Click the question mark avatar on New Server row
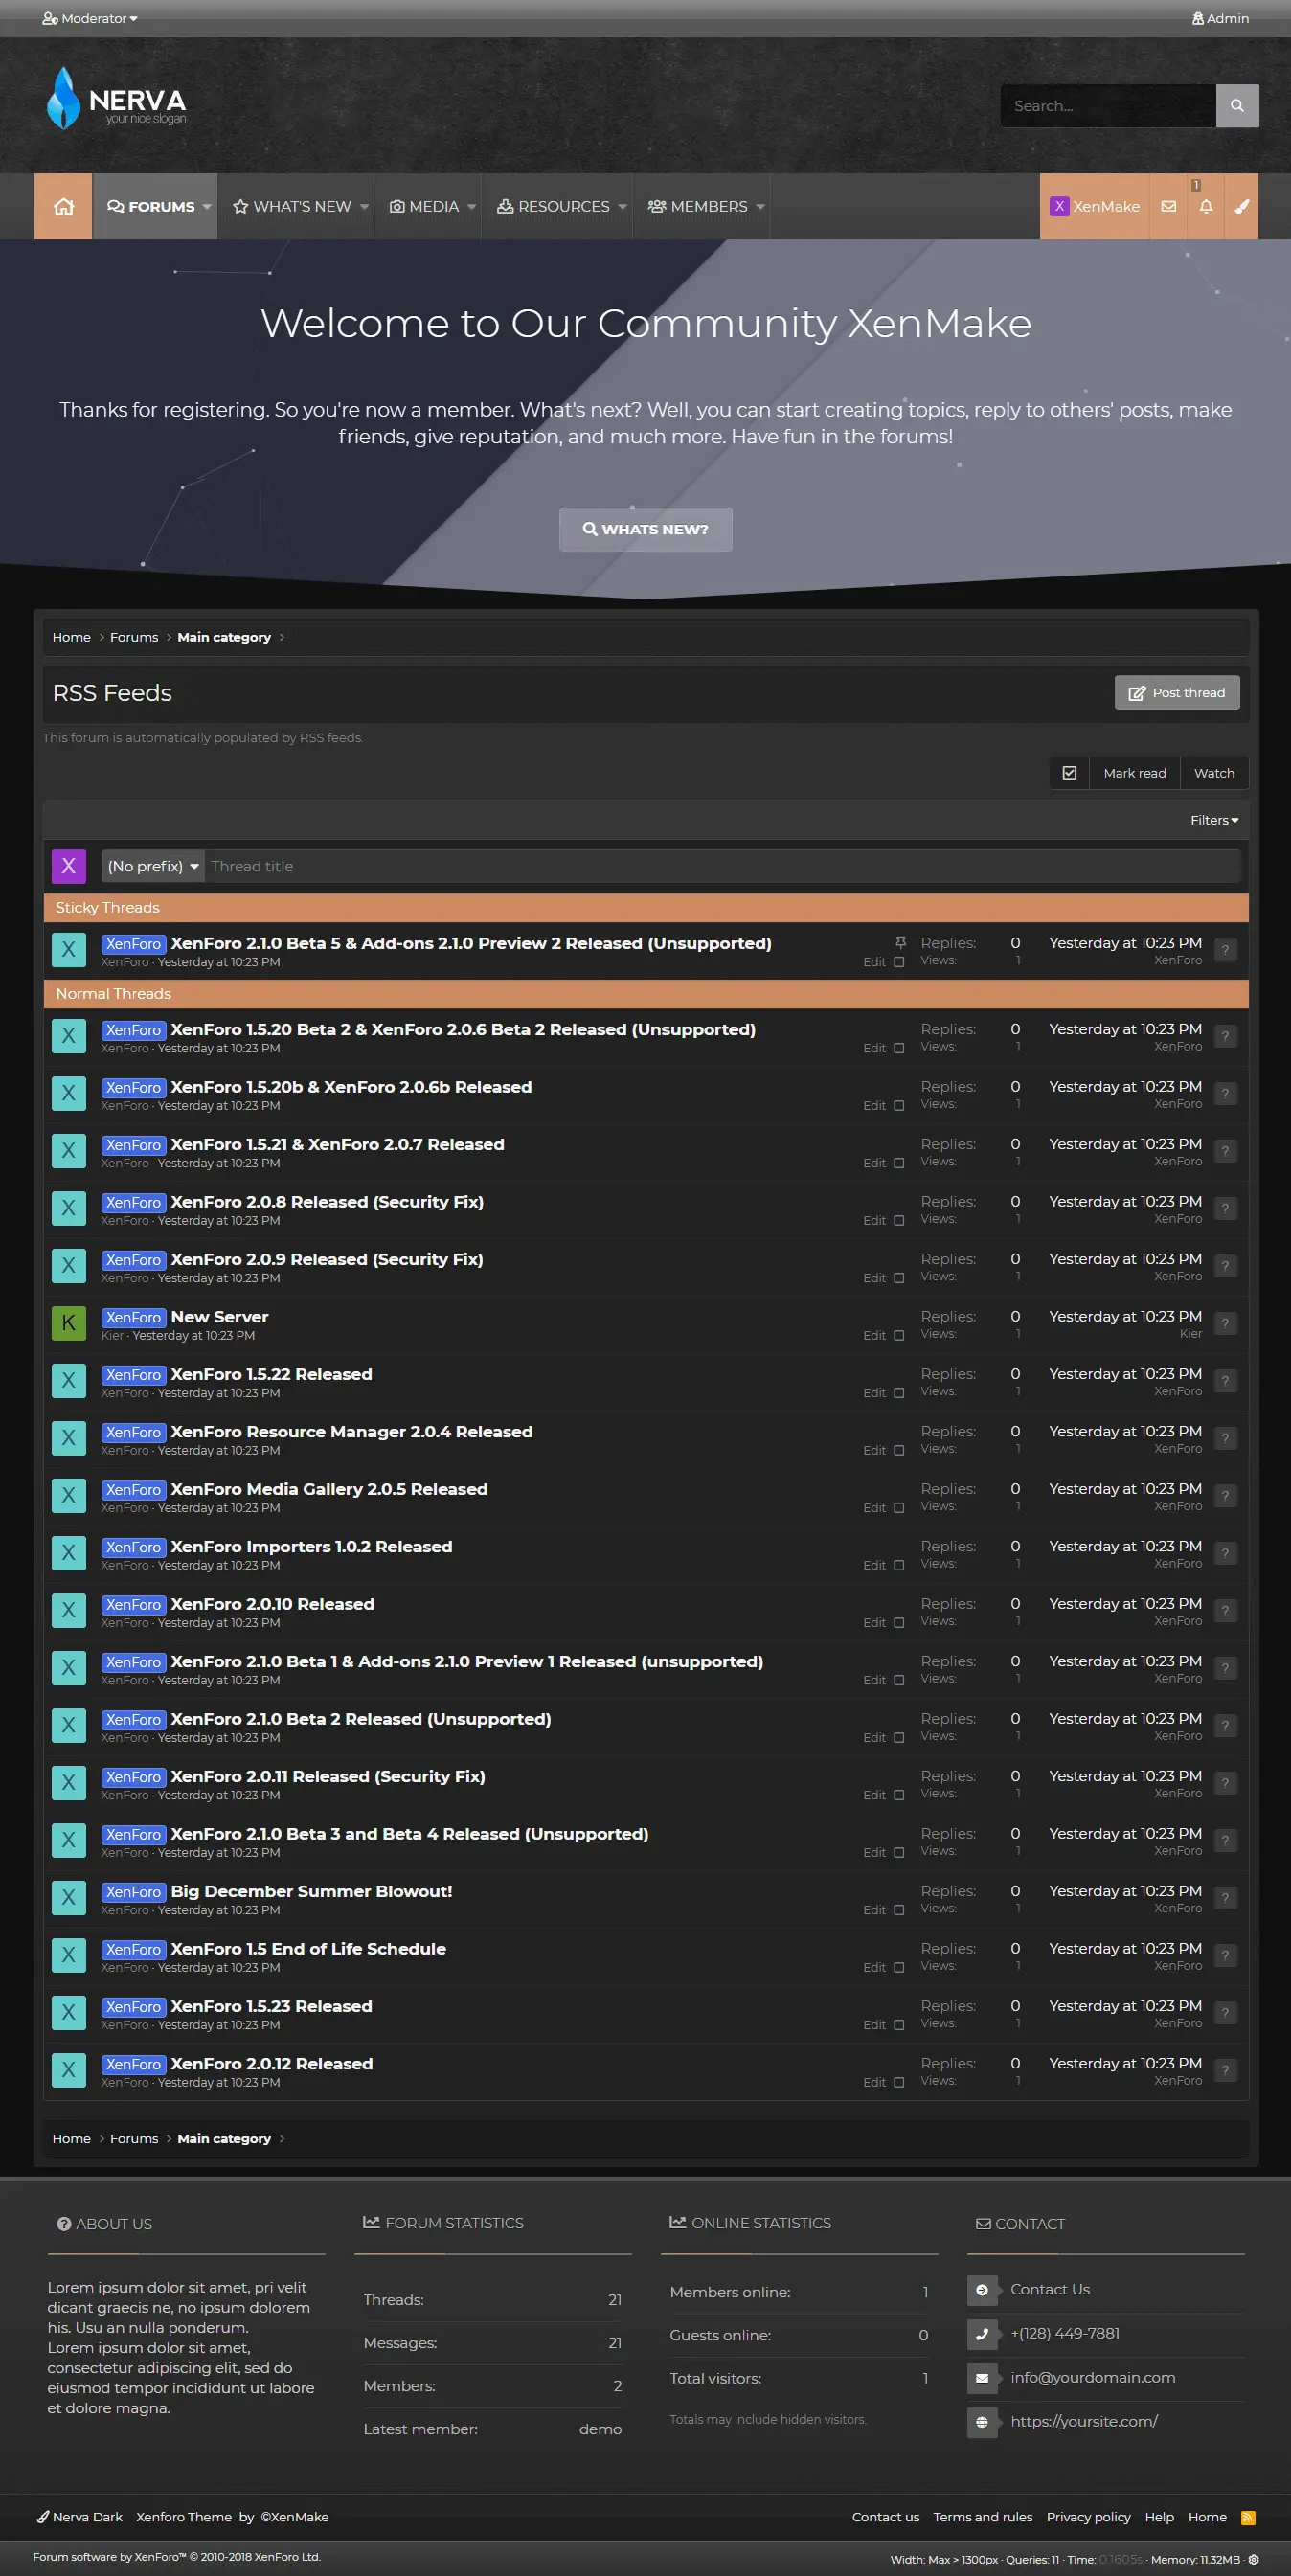1291x2576 pixels. 1225,1324
